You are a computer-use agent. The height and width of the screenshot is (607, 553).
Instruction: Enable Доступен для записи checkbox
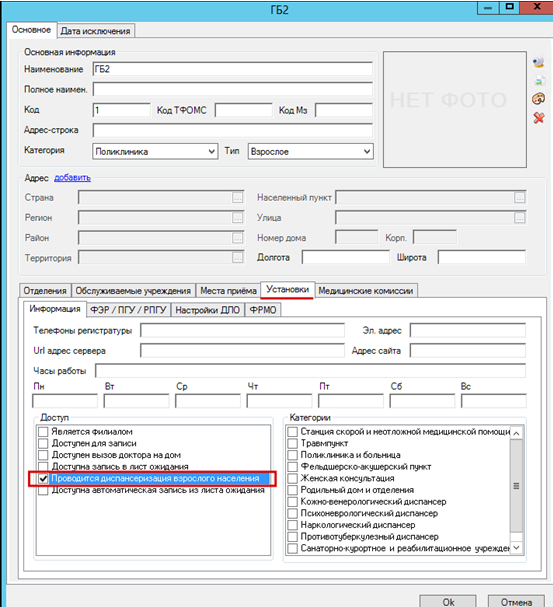(x=43, y=443)
